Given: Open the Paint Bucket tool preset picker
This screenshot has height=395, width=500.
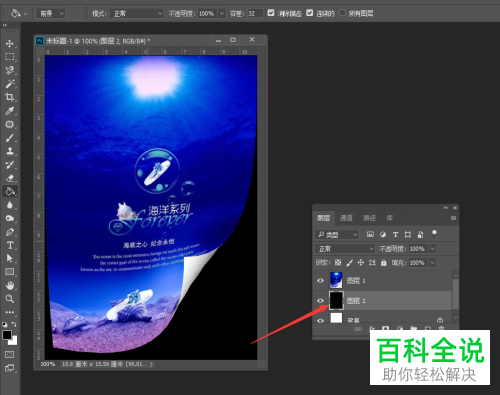Looking at the screenshot, I should tap(19, 14).
